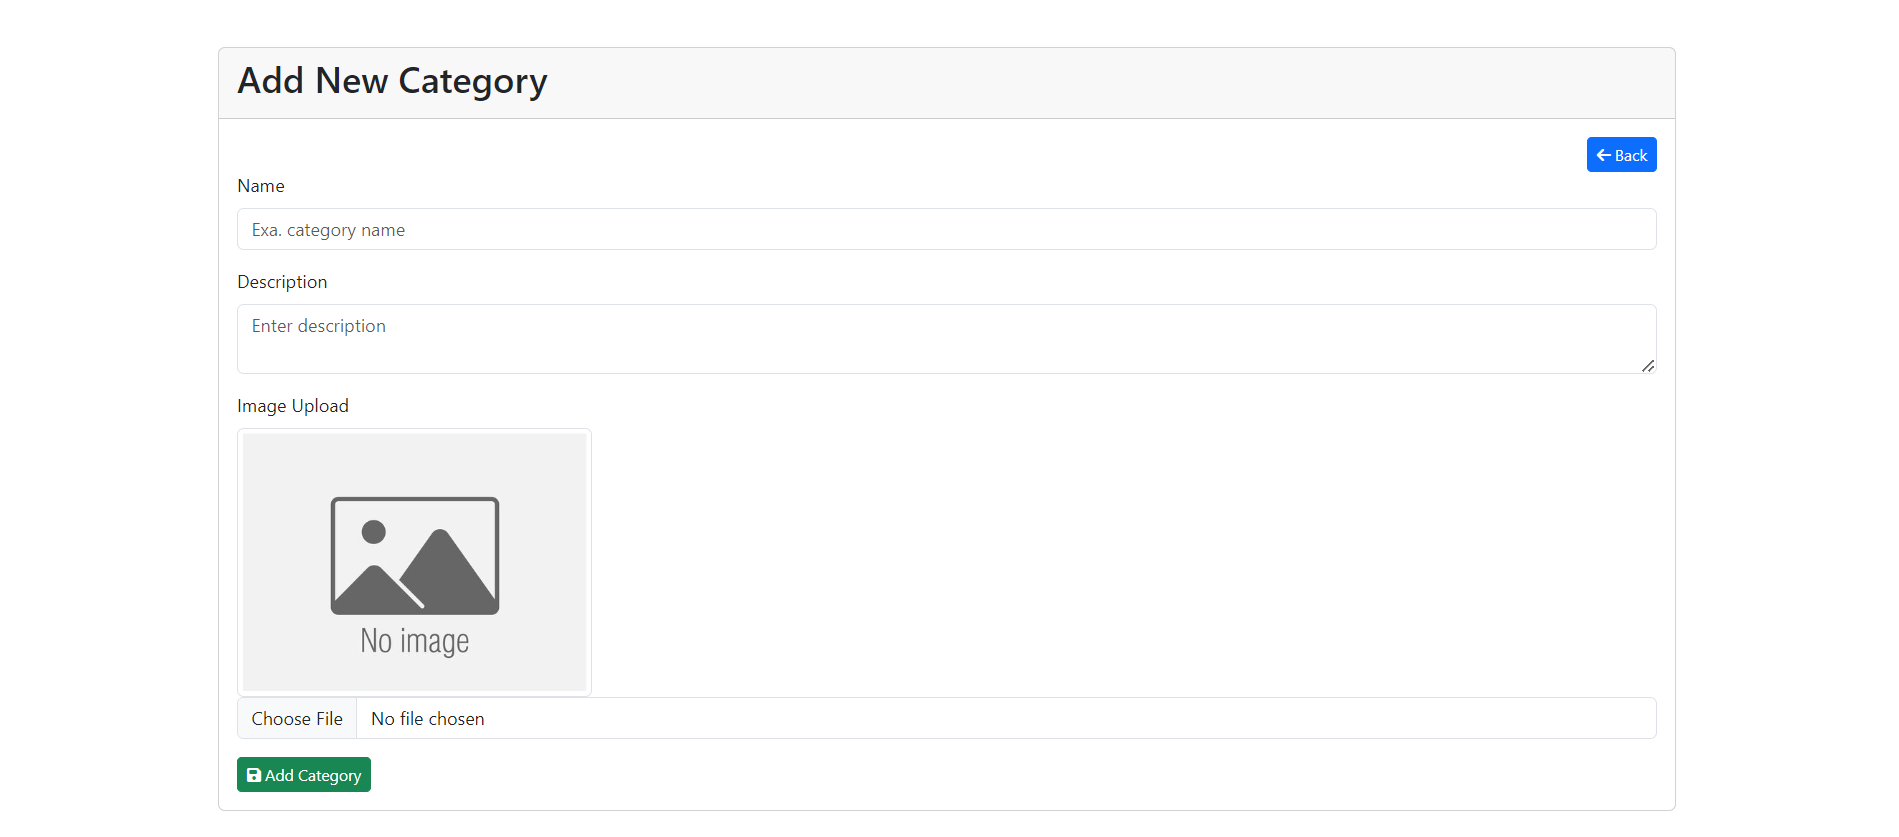Click the picture placeholder icon
1899x837 pixels.
coord(414,556)
